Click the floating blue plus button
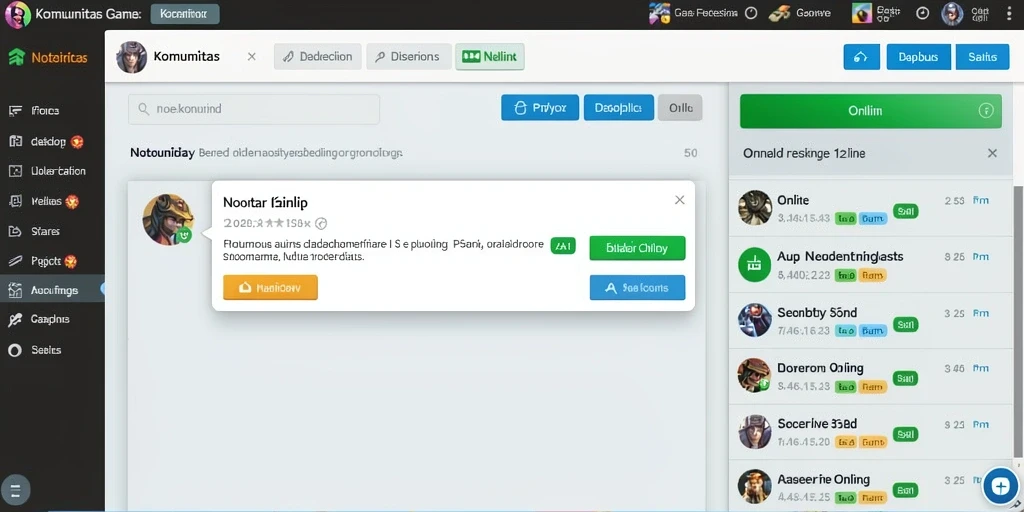The height and width of the screenshot is (512, 1024). [1000, 486]
